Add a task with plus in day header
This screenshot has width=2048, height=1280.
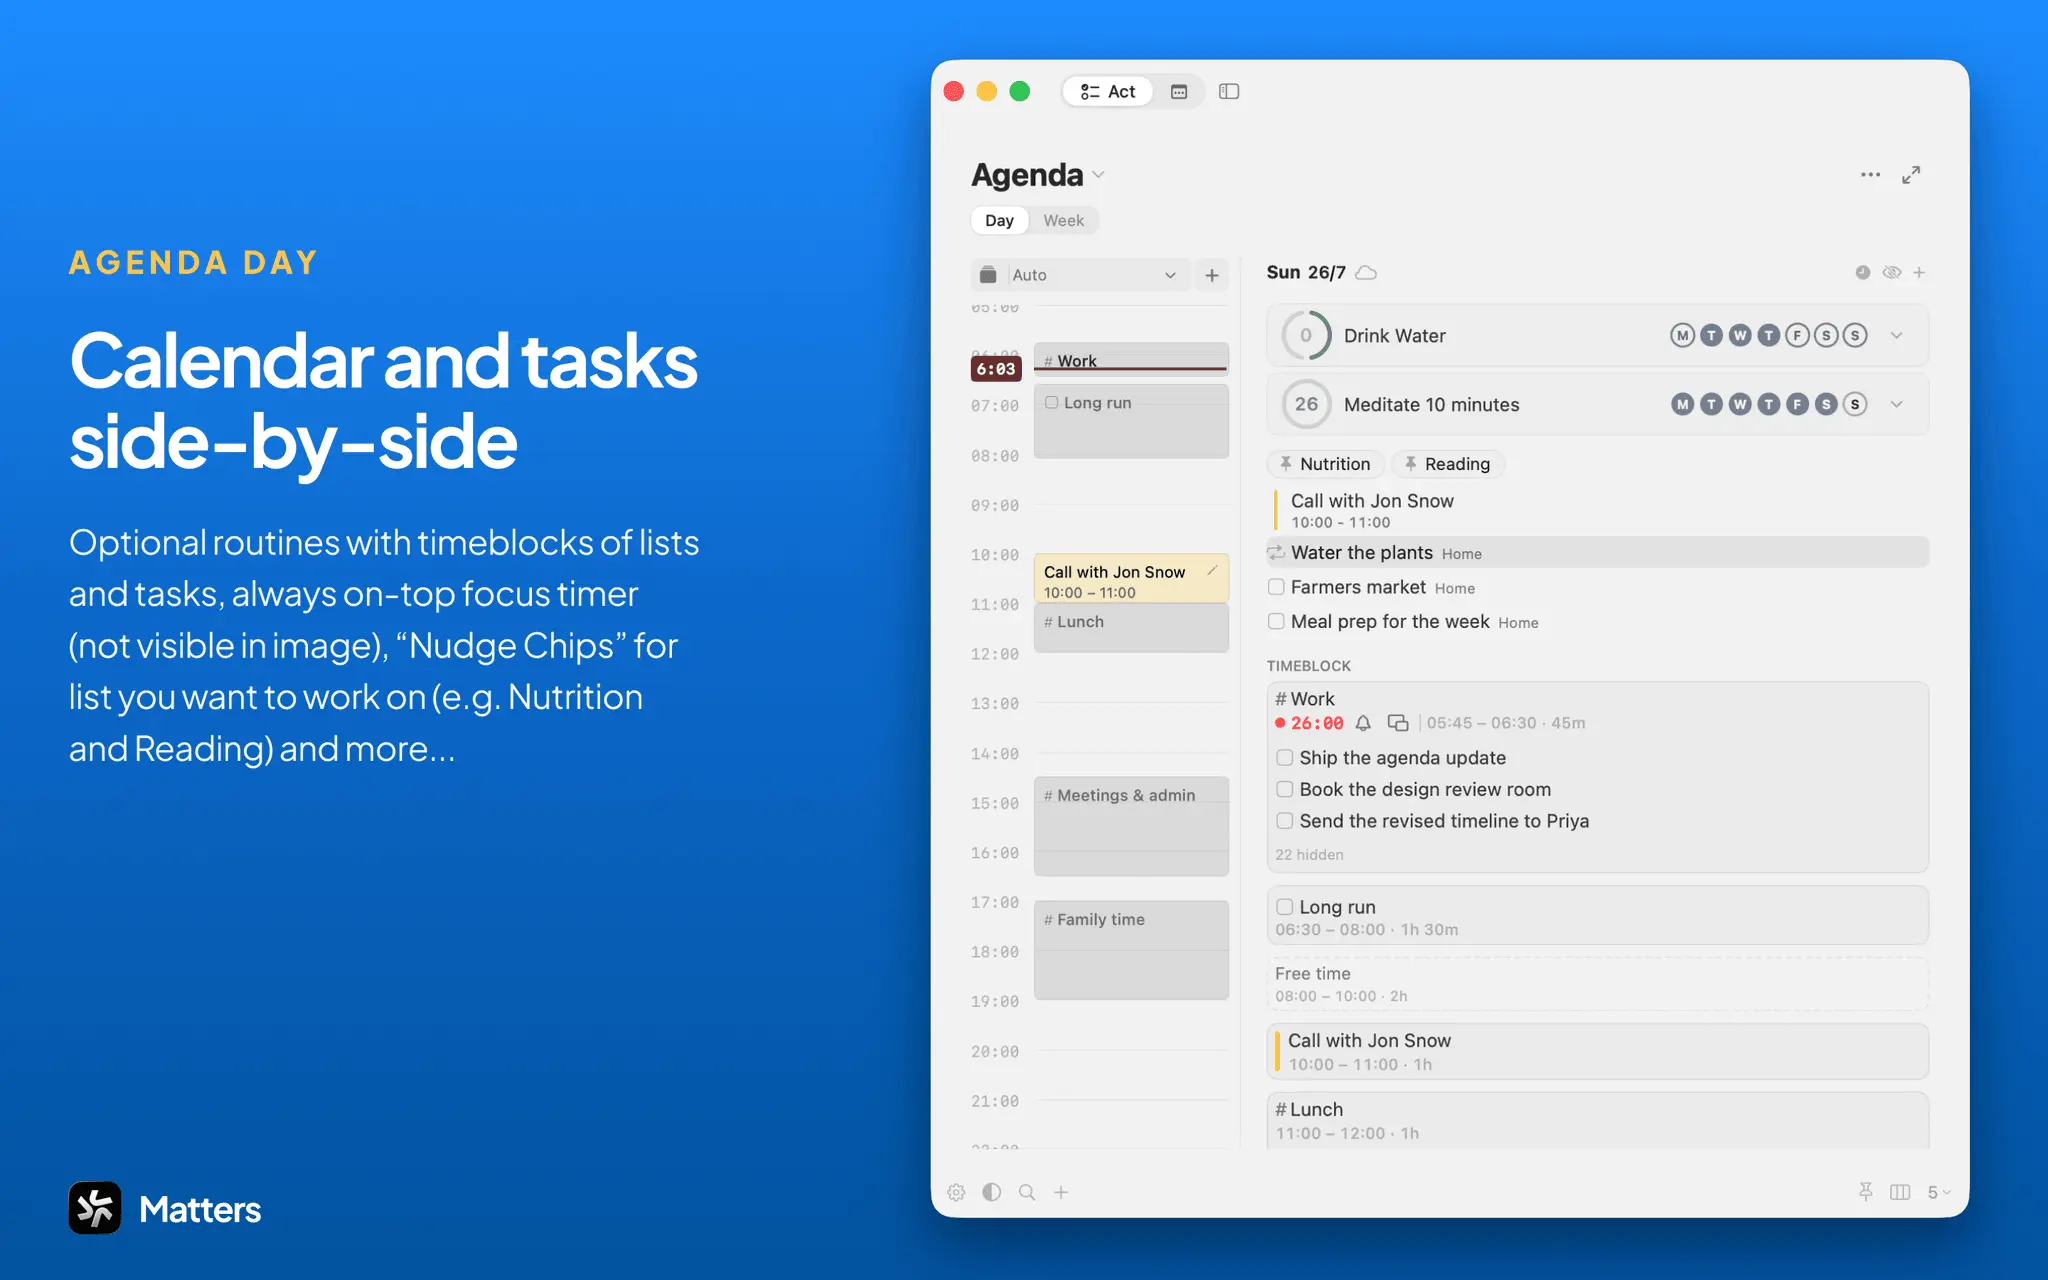point(1919,272)
